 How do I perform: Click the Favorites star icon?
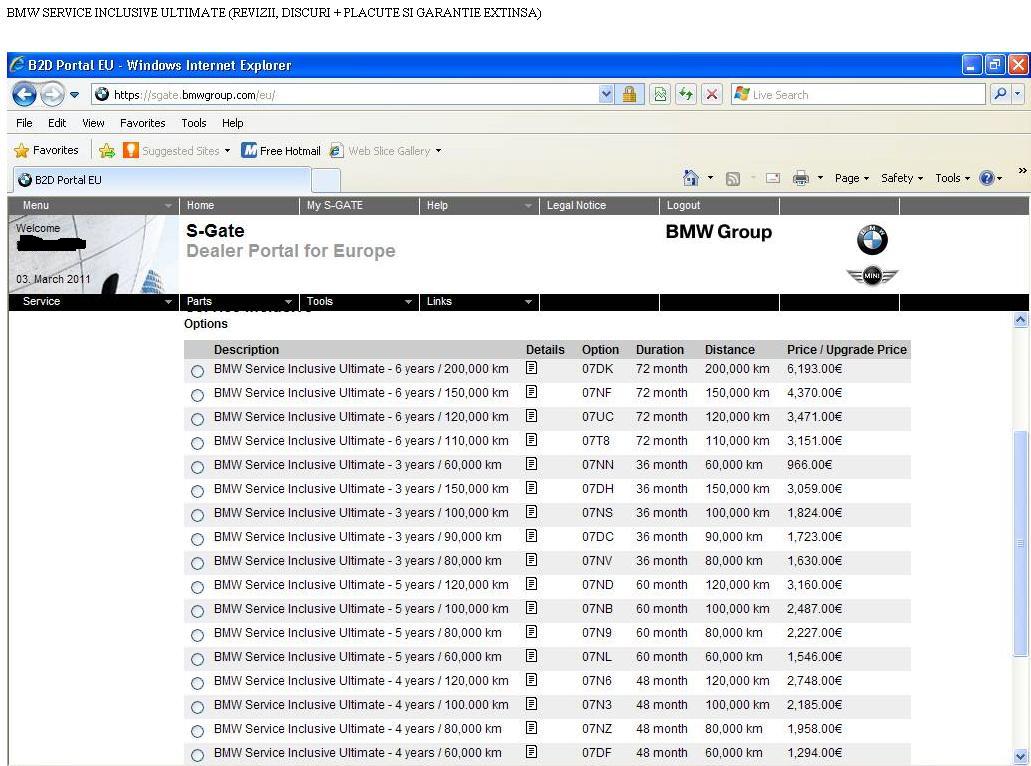pyautogui.click(x=22, y=151)
